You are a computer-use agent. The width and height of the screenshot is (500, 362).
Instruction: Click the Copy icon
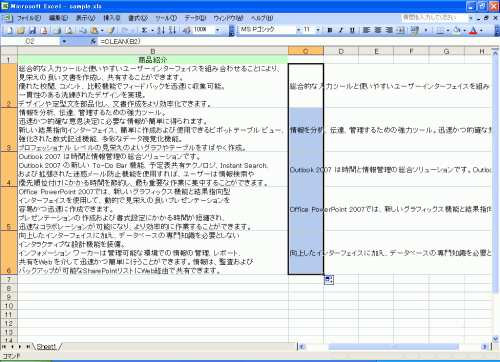[x=83, y=31]
